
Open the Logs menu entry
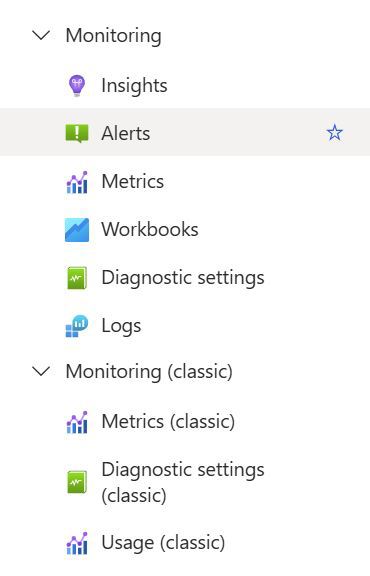[x=185, y=326]
